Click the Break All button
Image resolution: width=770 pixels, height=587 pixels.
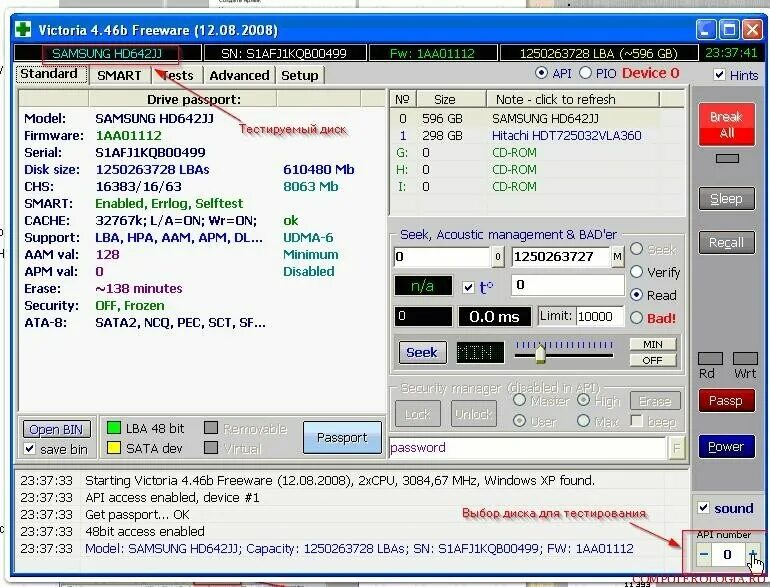pyautogui.click(x=727, y=125)
